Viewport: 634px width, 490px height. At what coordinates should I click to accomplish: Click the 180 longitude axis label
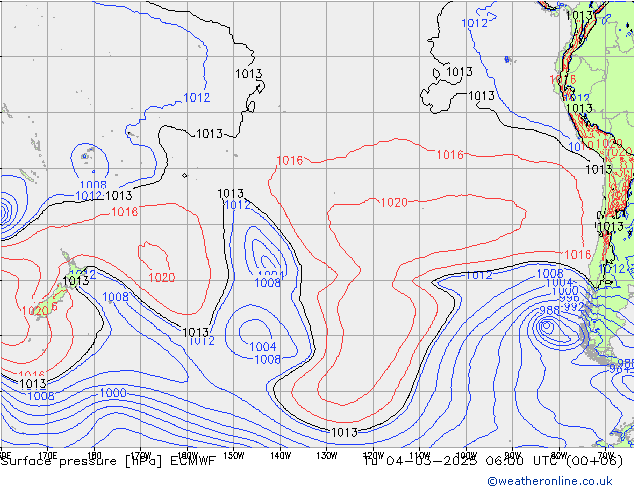(x=94, y=455)
